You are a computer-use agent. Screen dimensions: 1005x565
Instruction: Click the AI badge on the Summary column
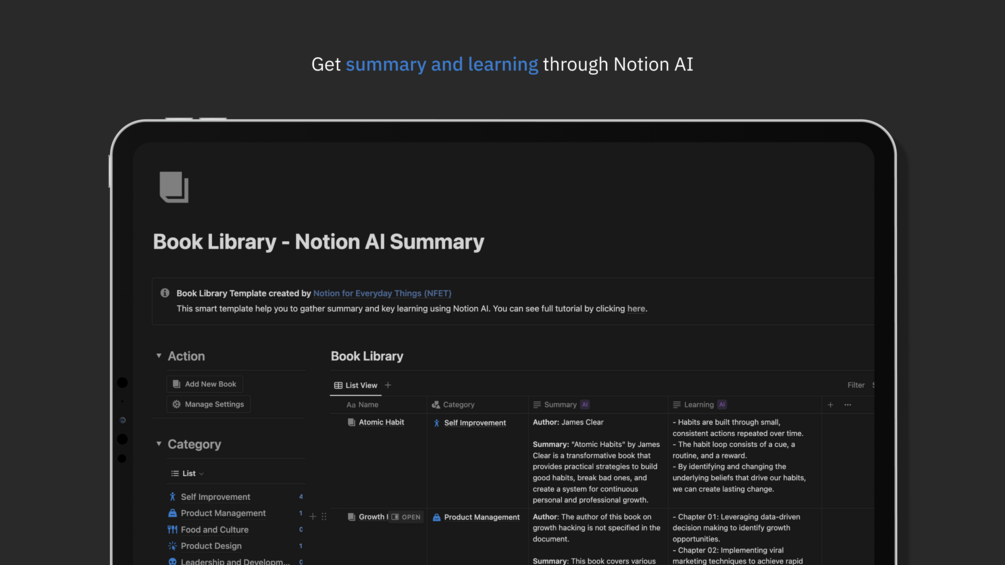coord(585,405)
